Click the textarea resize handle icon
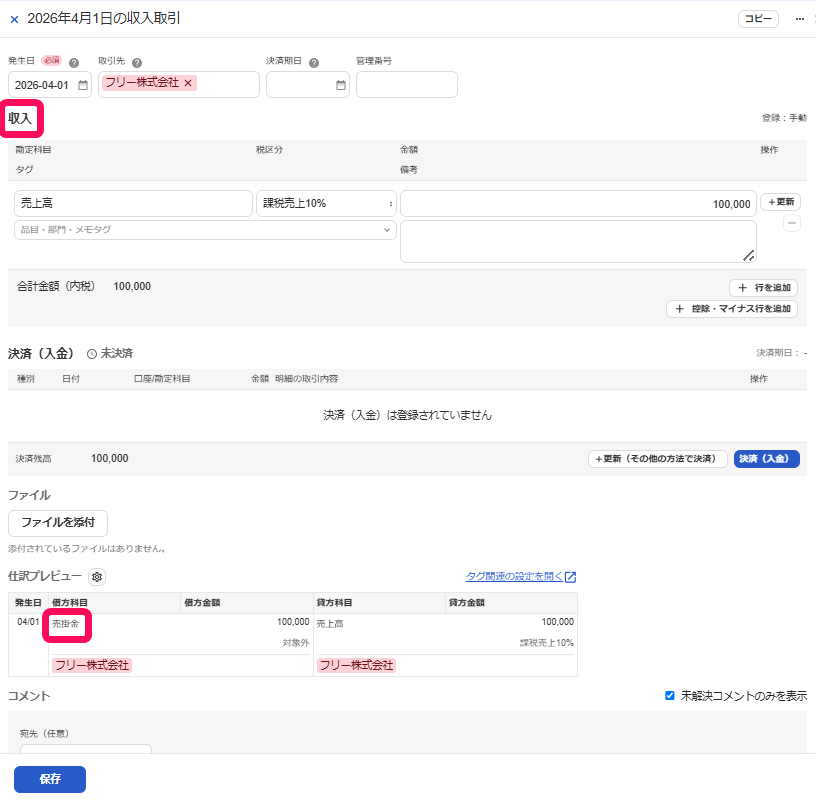Image resolution: width=816 pixels, height=804 pixels. coord(748,255)
